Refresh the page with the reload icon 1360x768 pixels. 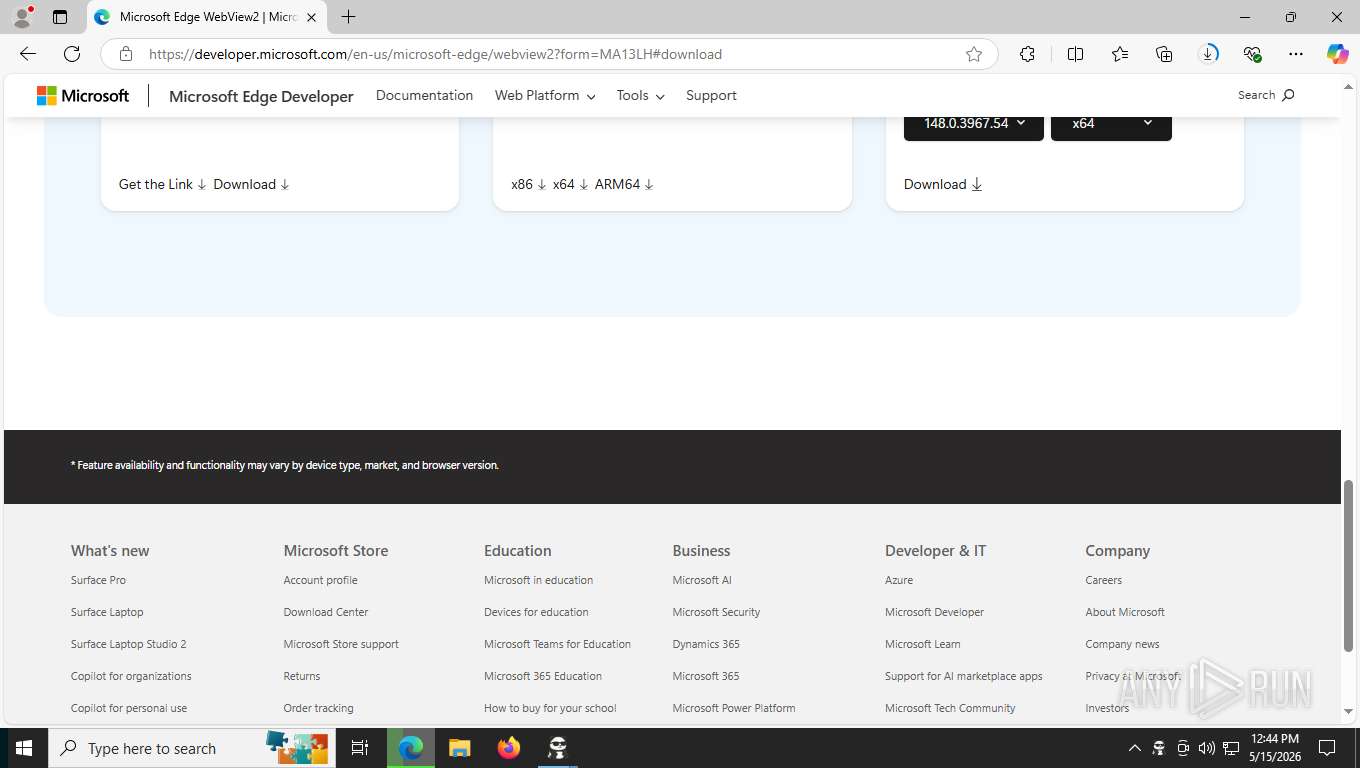tap(72, 54)
